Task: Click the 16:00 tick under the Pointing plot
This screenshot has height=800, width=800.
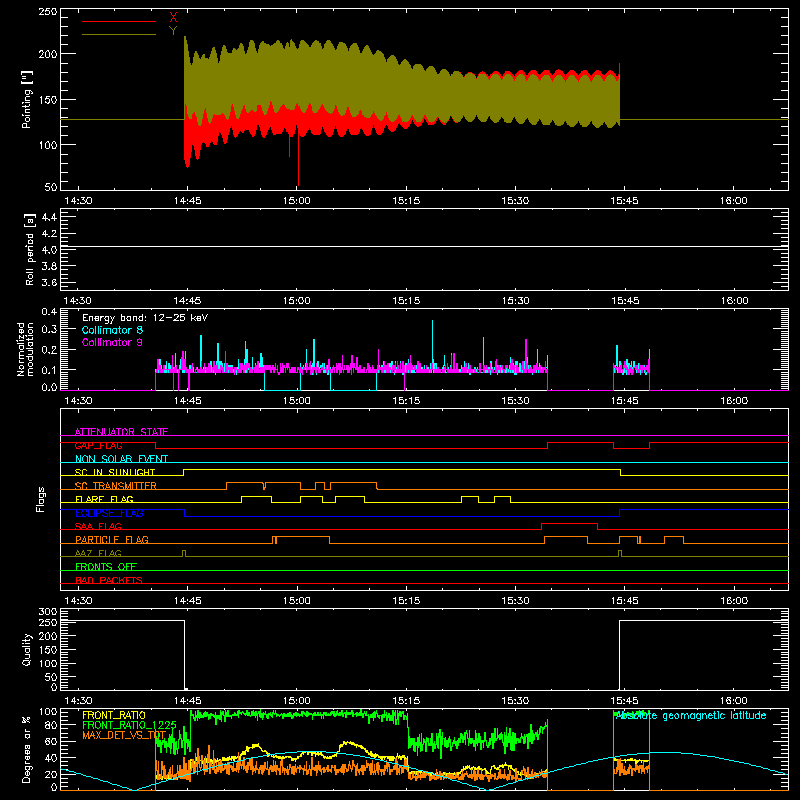Action: click(x=734, y=201)
